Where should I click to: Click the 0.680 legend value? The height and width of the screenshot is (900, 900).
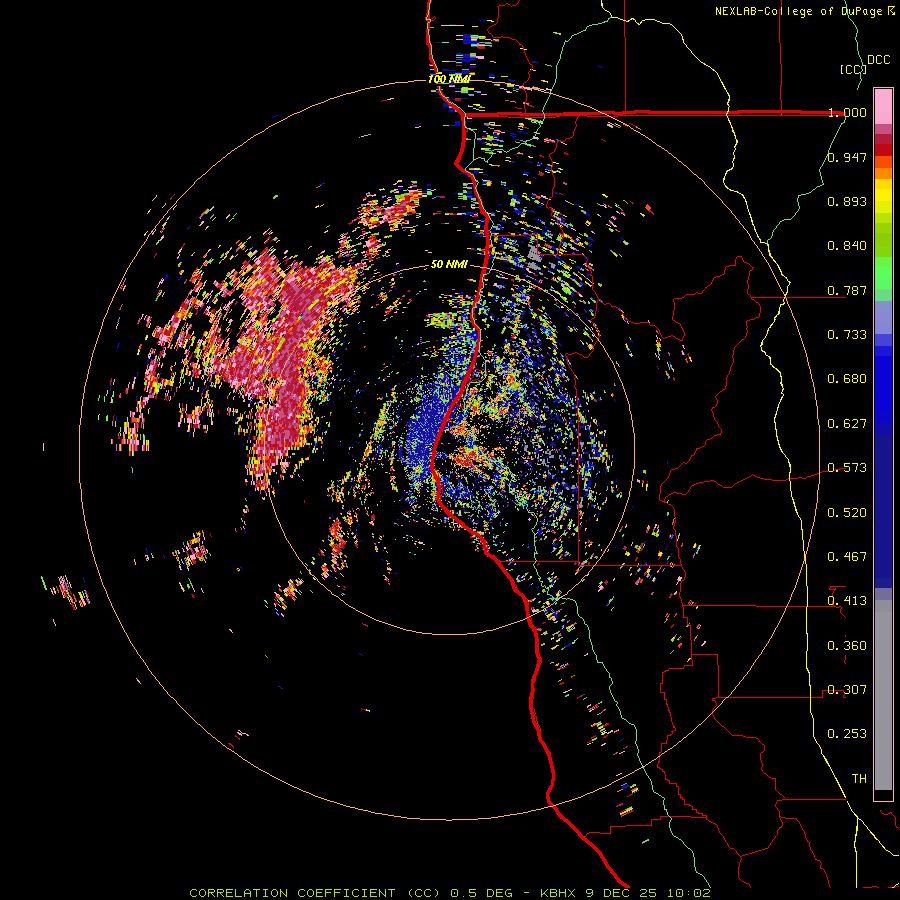coord(847,379)
